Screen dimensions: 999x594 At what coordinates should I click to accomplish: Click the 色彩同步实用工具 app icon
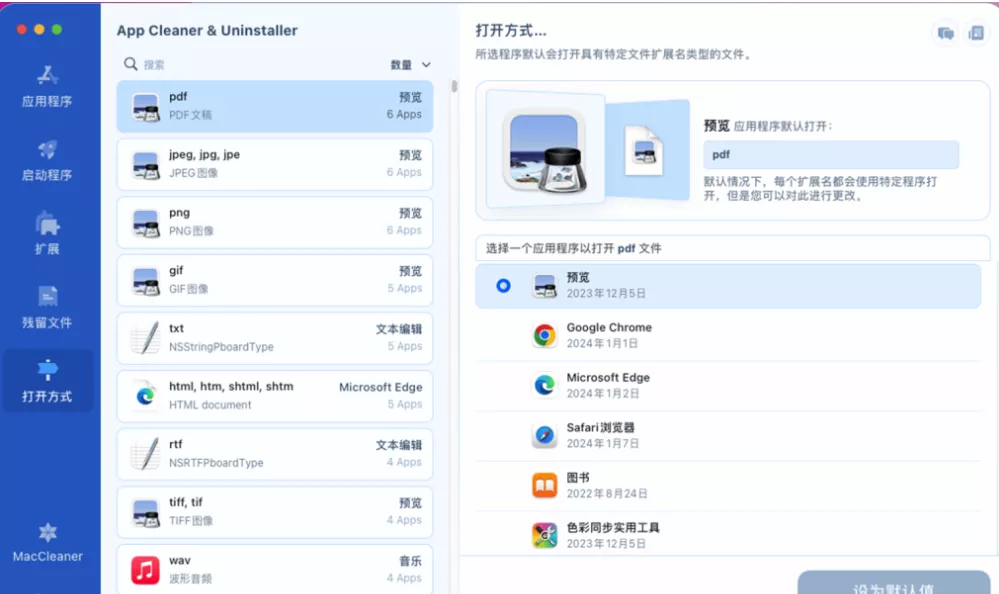[545, 535]
